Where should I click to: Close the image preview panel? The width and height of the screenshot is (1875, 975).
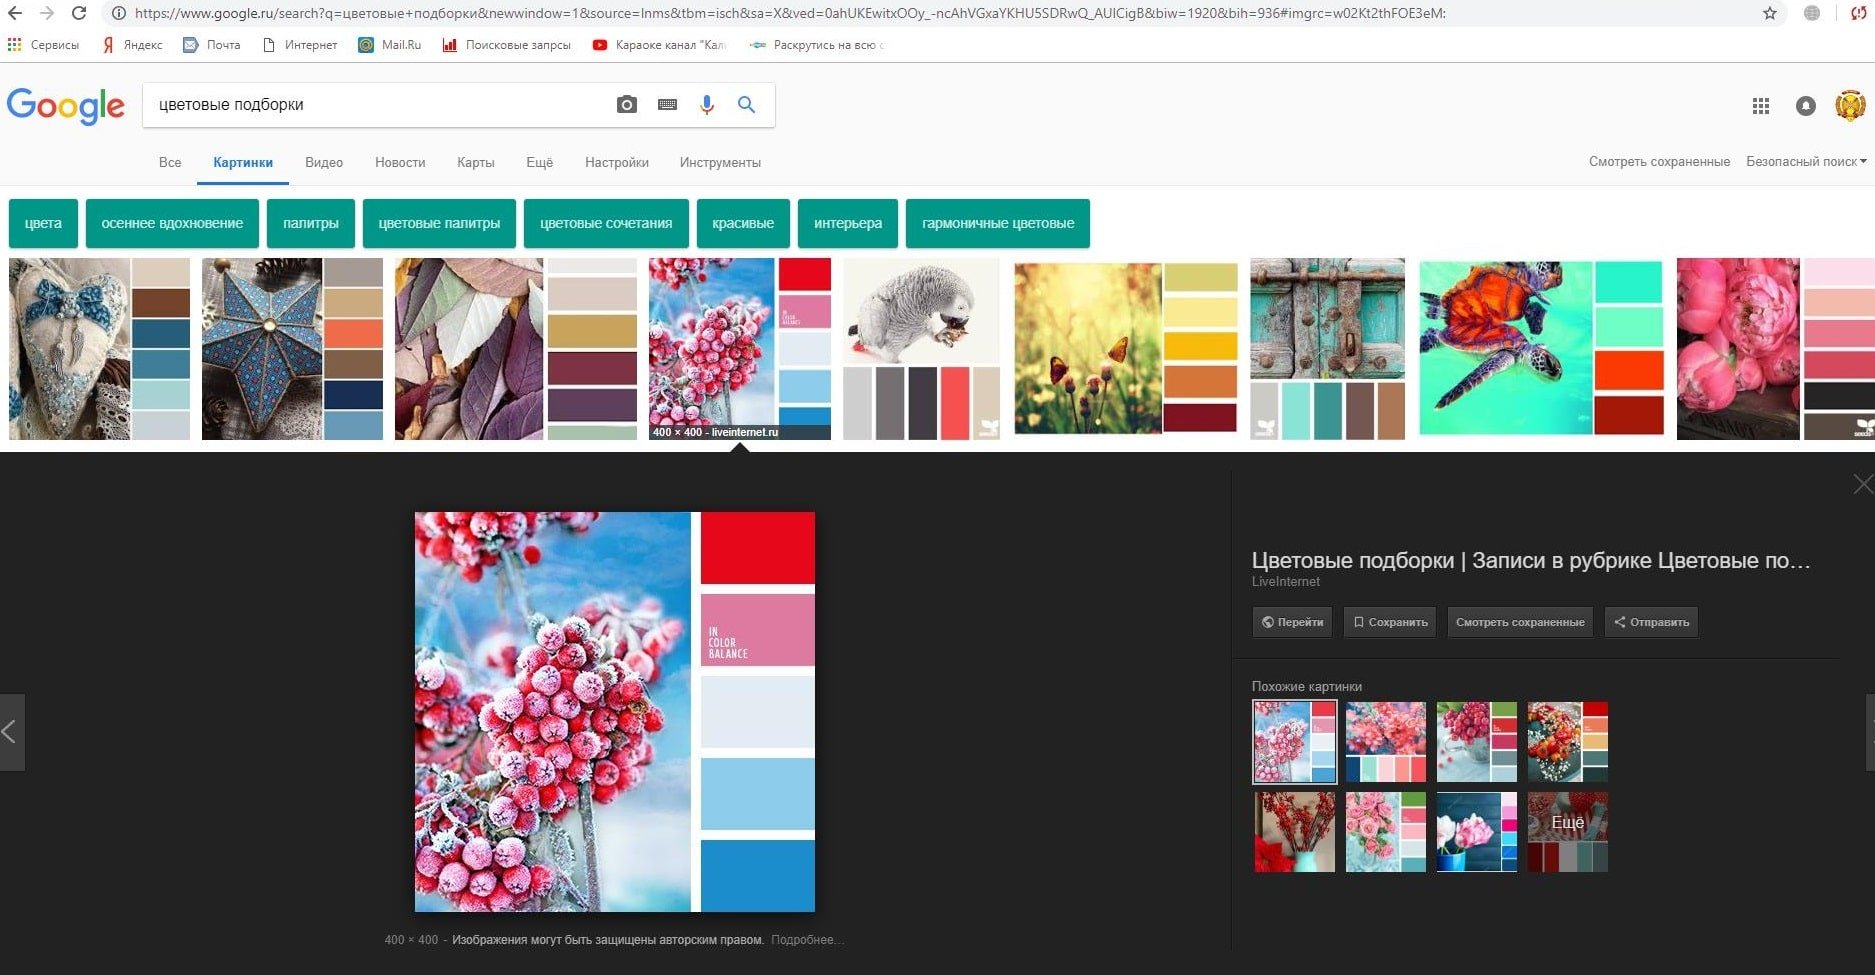(x=1862, y=485)
